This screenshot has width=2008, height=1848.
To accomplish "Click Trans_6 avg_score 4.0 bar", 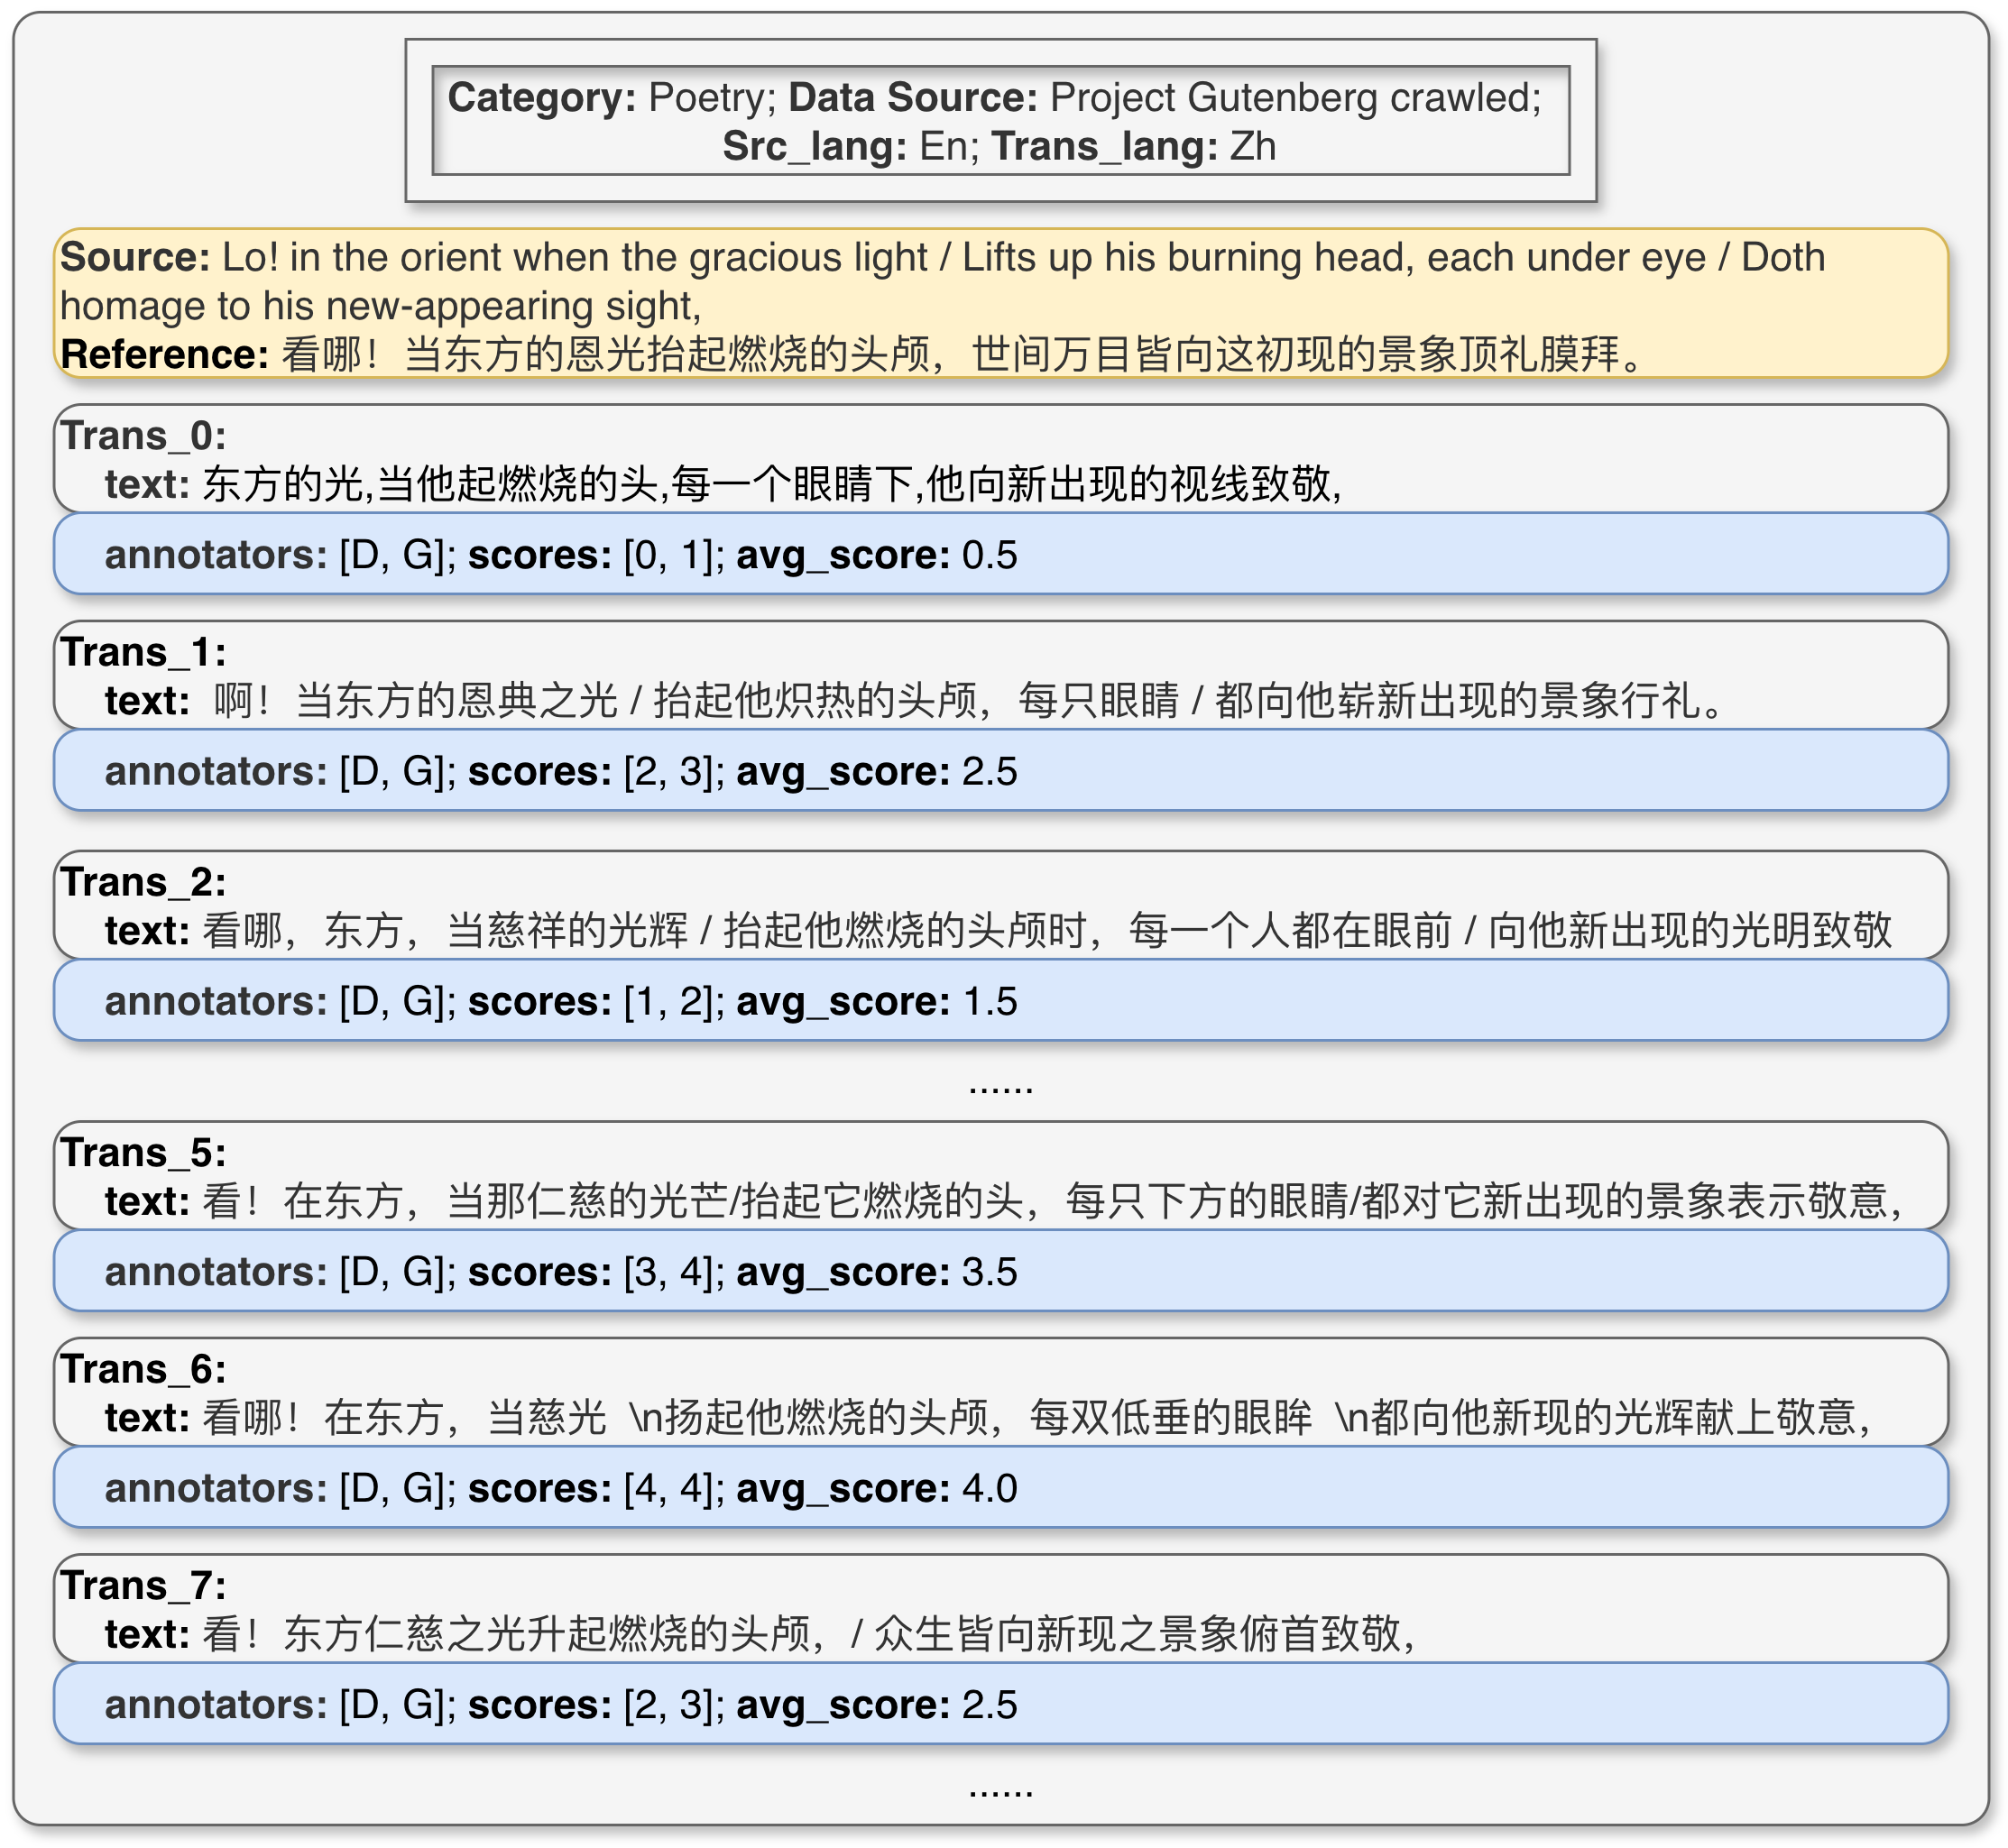I will pyautogui.click(x=1000, y=1487).
